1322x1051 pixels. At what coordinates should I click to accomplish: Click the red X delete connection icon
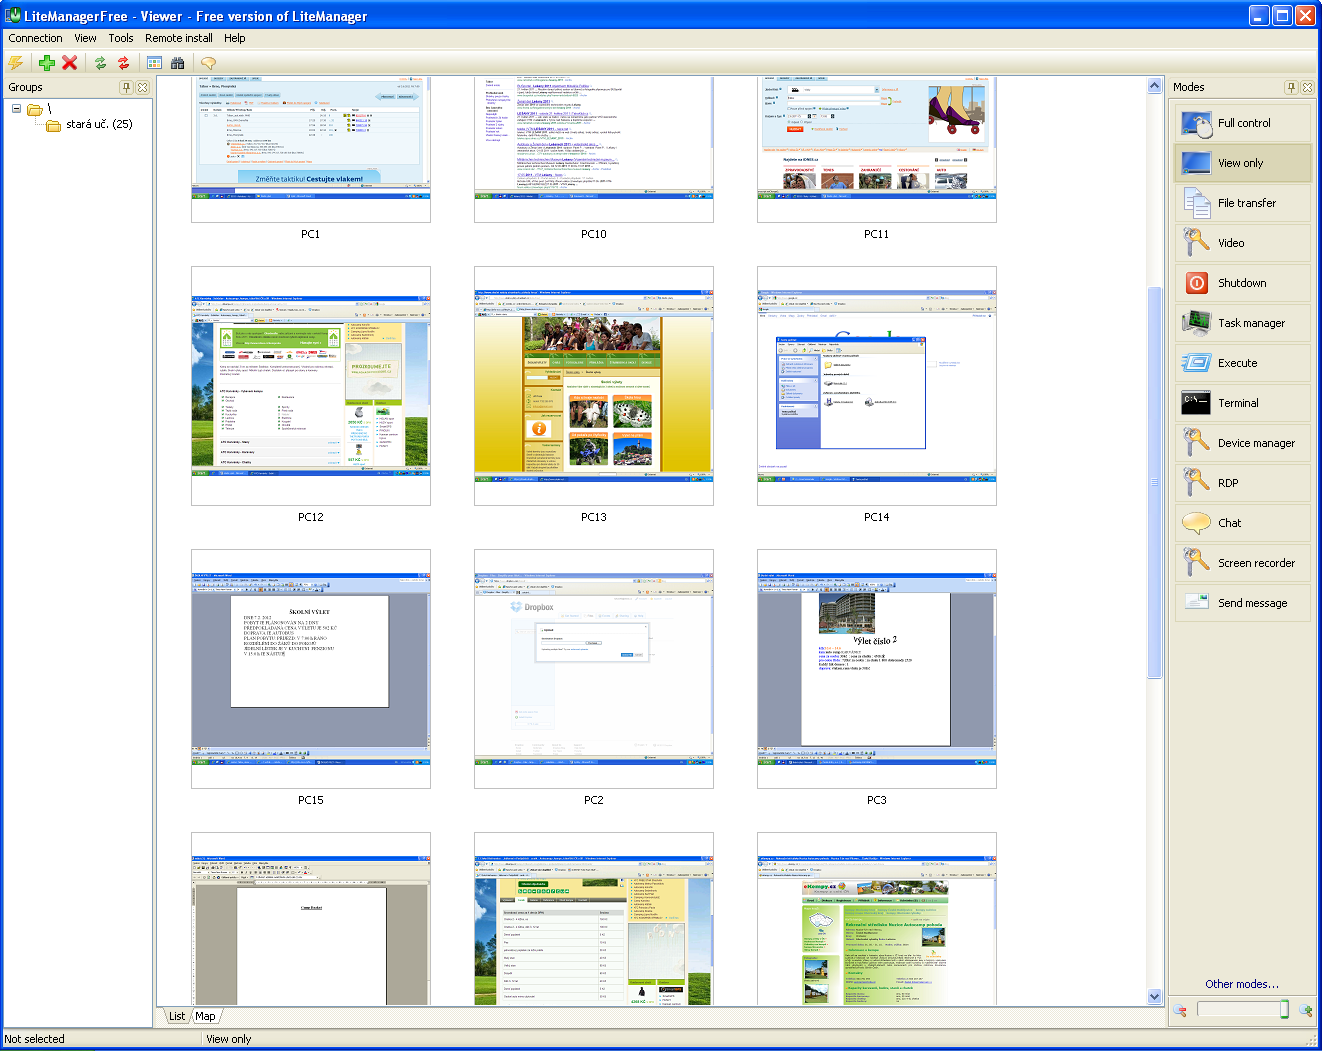(70, 63)
